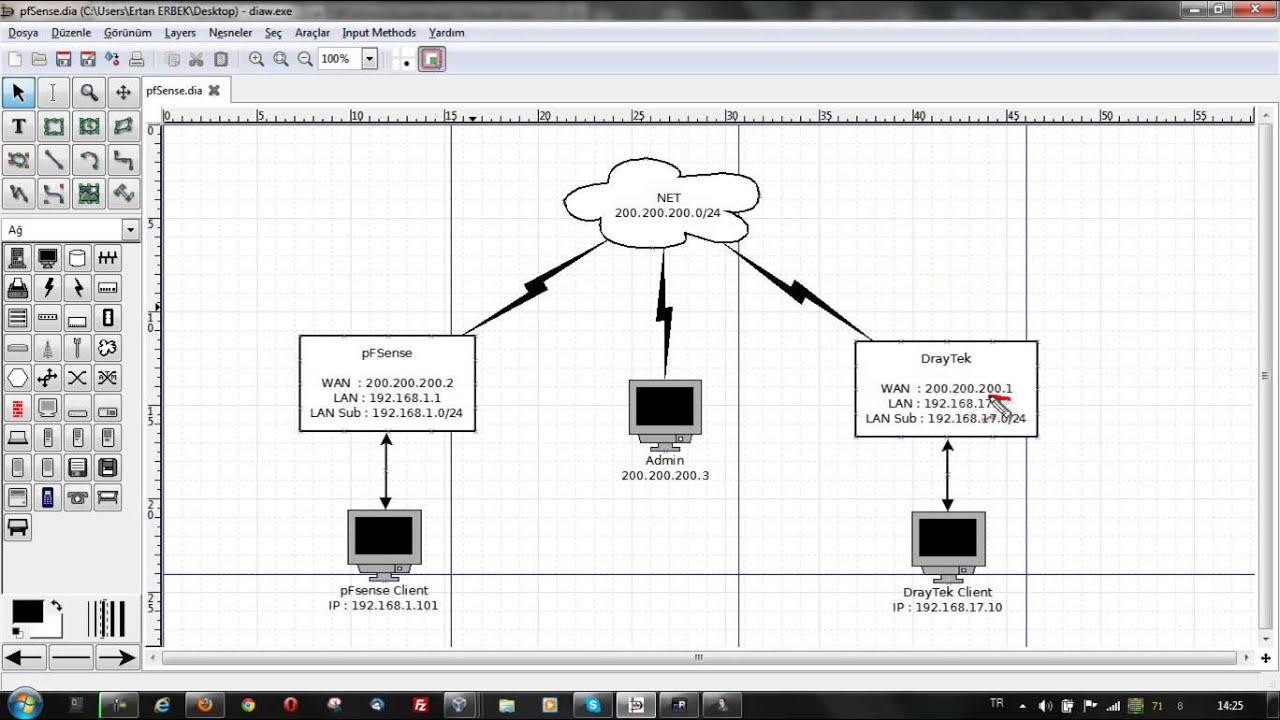Select the red firewall shape
The image size is (1280, 720).
17,408
